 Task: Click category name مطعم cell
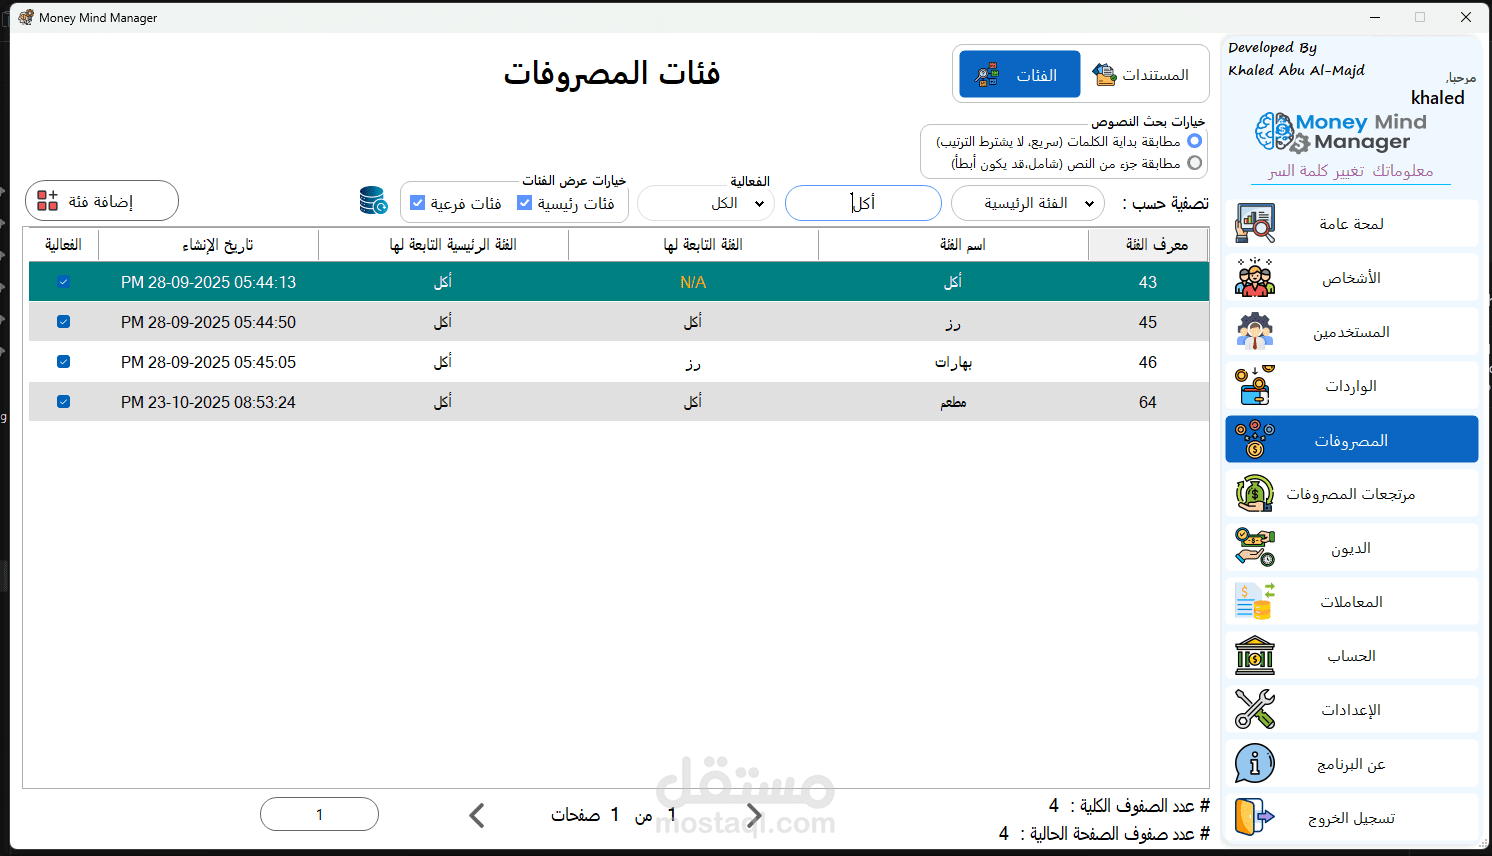(x=953, y=402)
